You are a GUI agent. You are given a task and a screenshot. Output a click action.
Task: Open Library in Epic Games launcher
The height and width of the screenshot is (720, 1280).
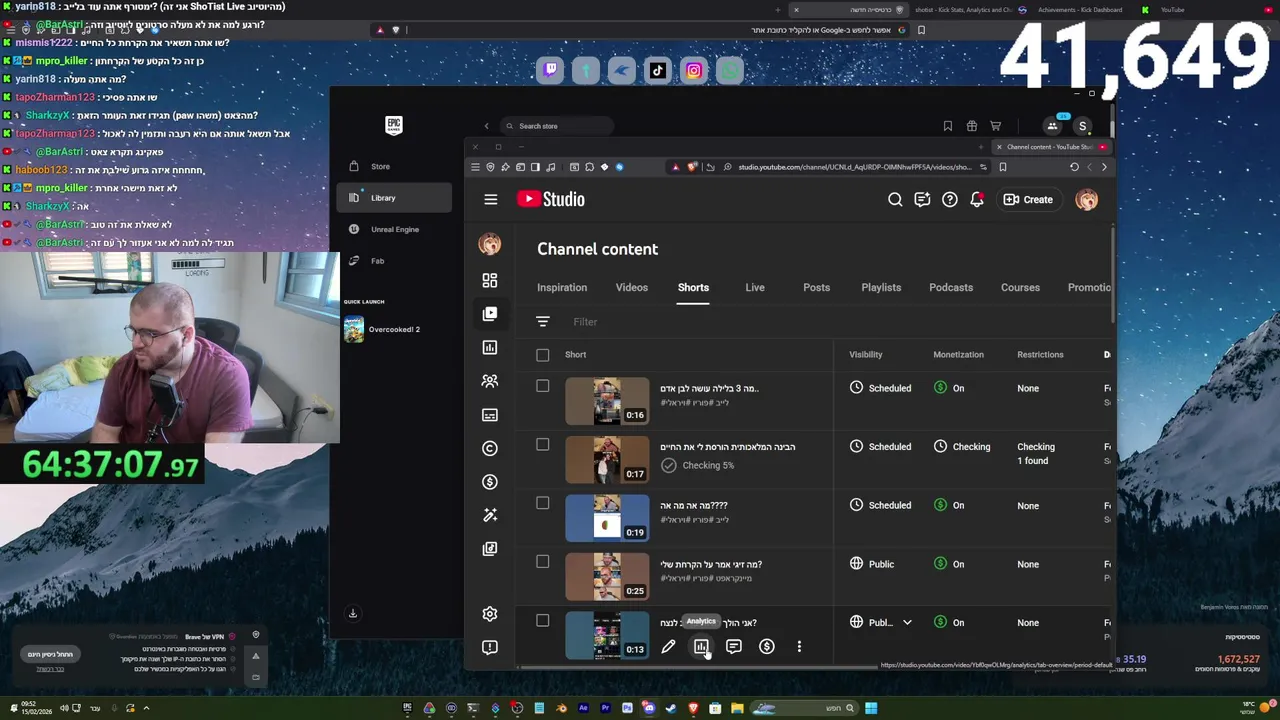point(394,198)
